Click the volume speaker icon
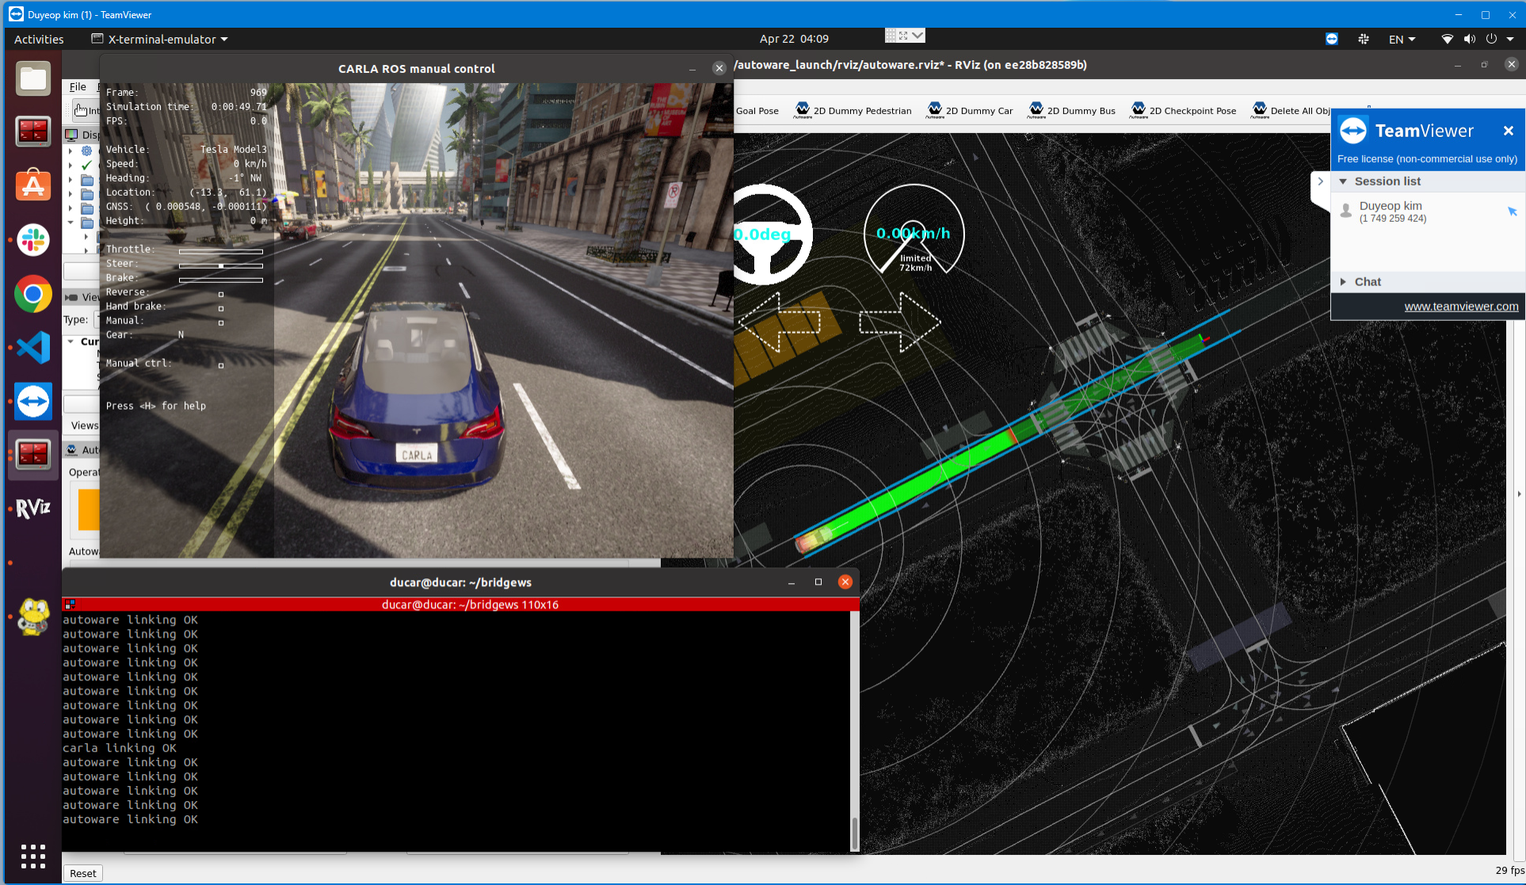The image size is (1526, 885). (1469, 39)
